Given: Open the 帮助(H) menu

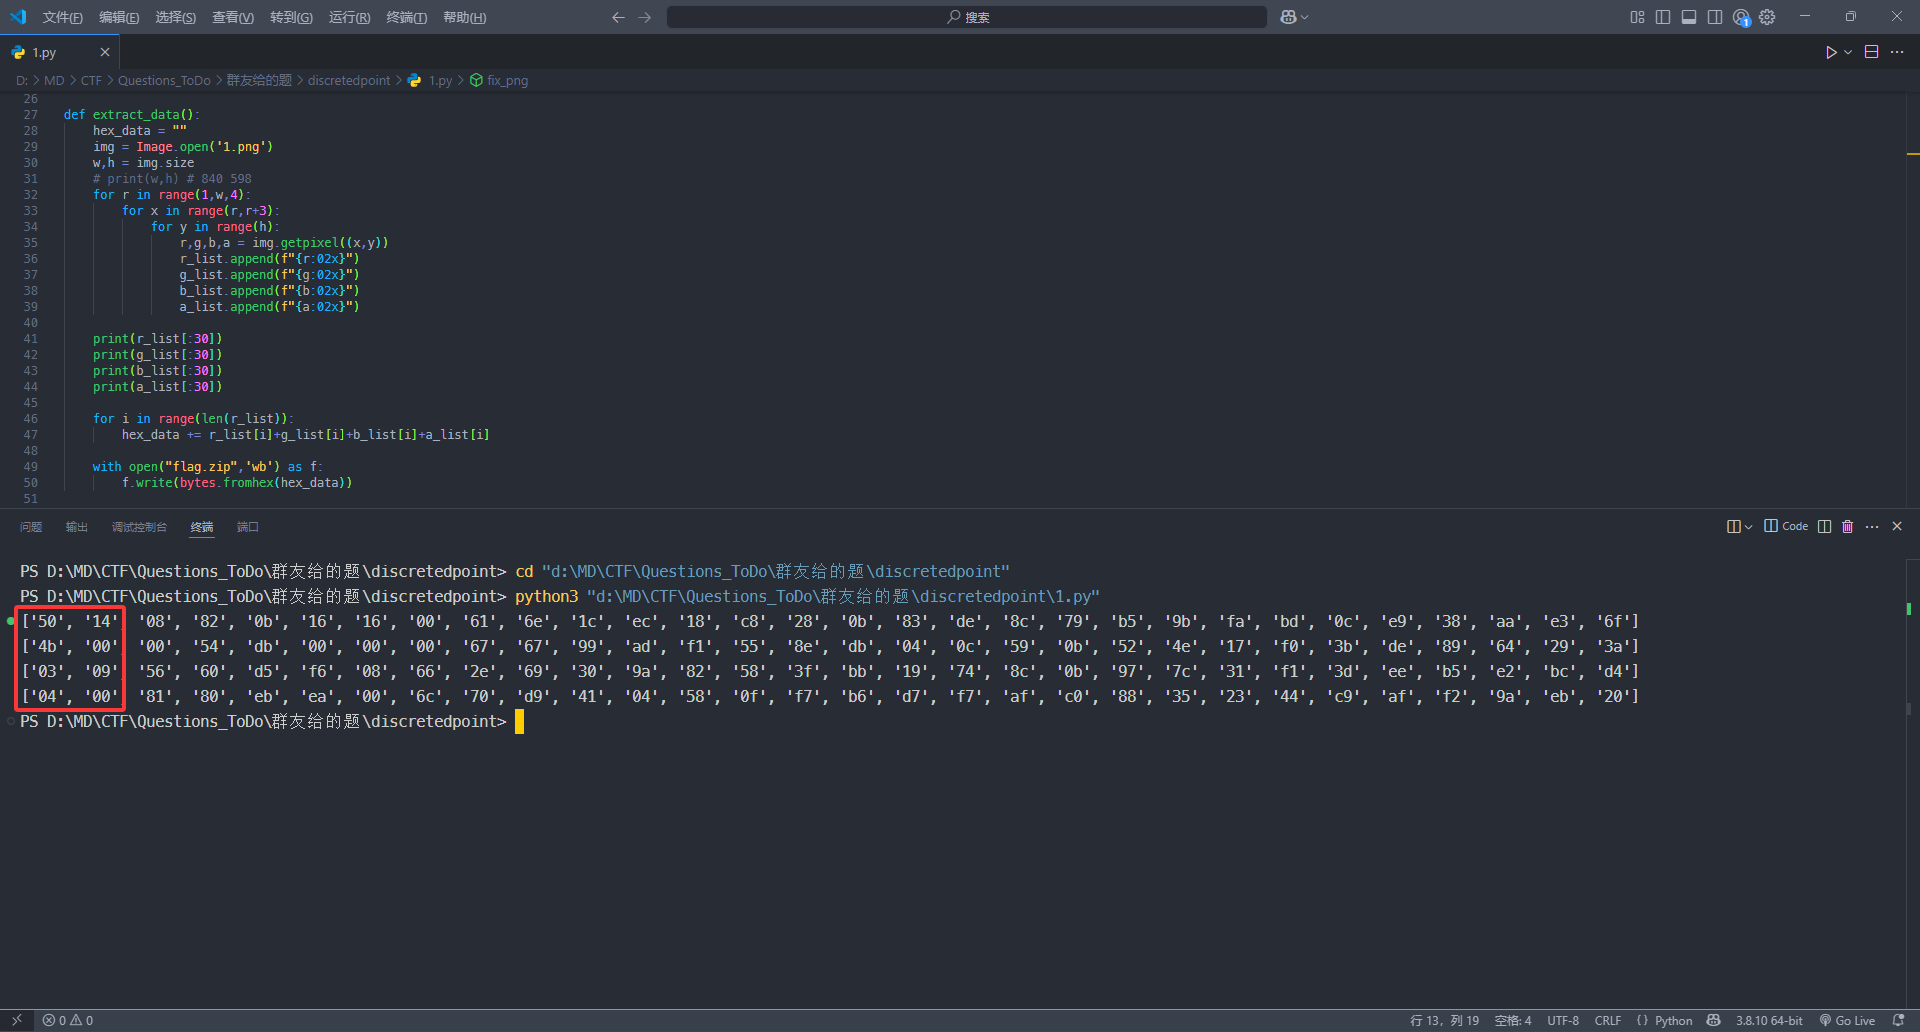Looking at the screenshot, I should coord(464,17).
